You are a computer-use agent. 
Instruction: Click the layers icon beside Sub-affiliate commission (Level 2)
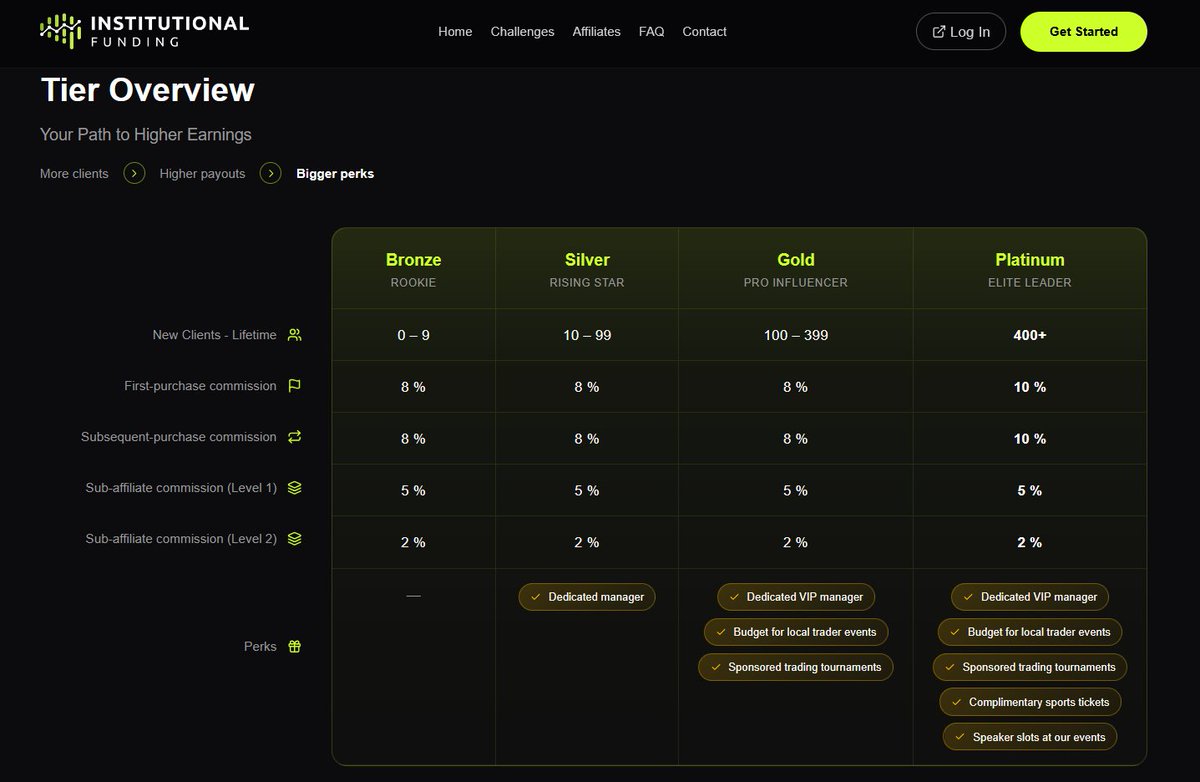[294, 539]
